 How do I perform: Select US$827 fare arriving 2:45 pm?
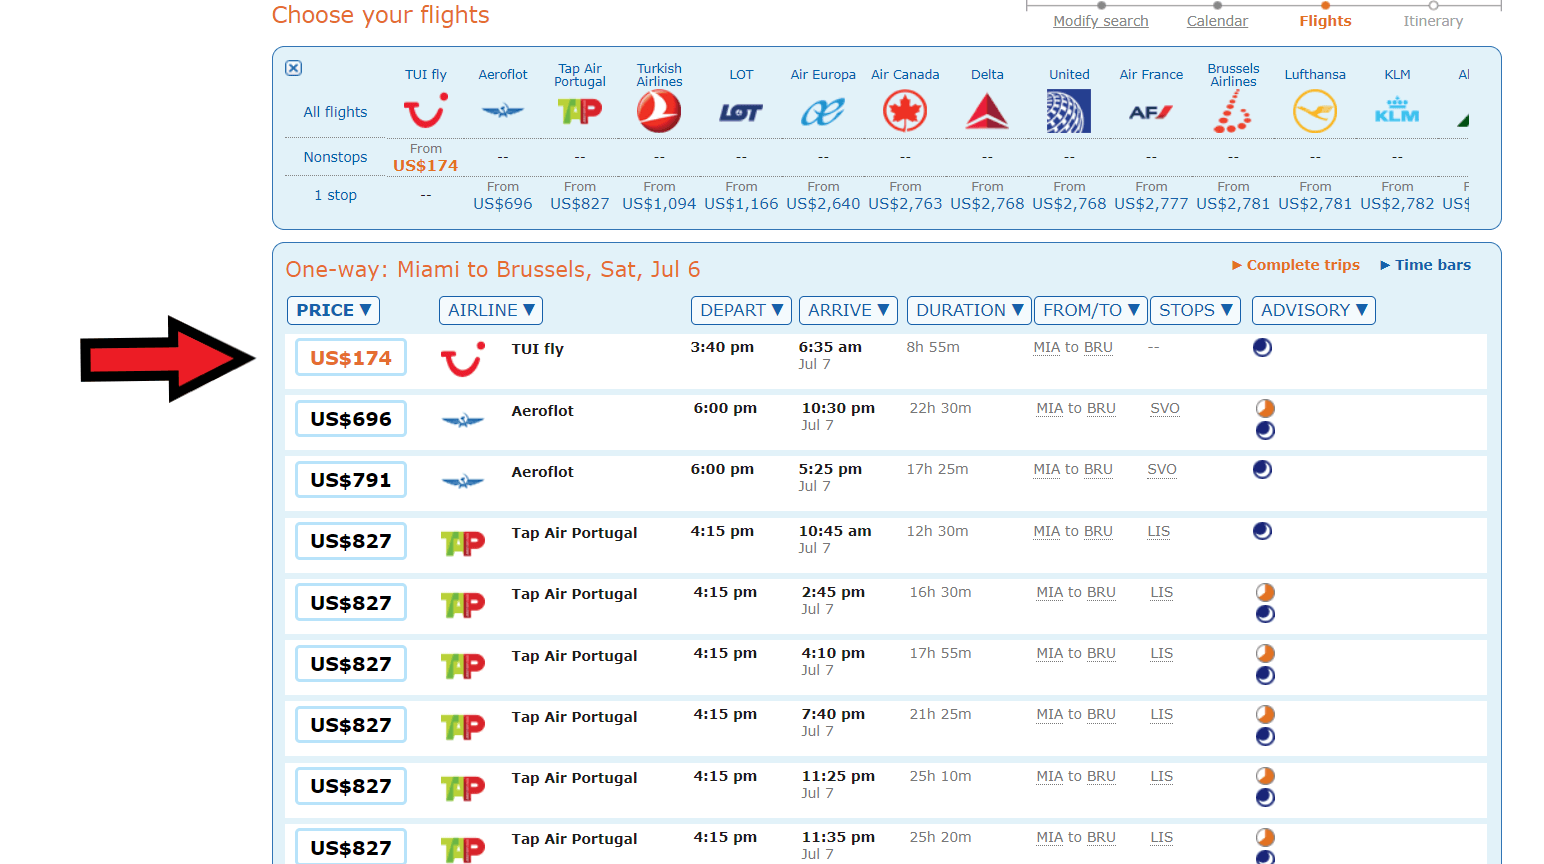coord(351,602)
